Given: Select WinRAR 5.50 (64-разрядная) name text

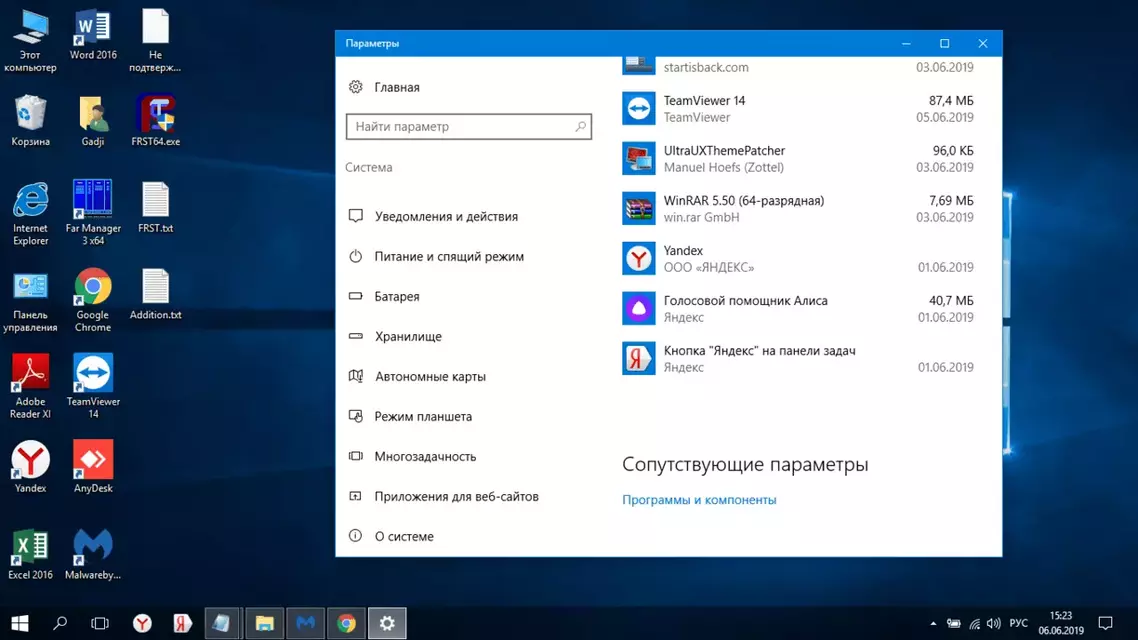Looking at the screenshot, I should click(744, 201).
